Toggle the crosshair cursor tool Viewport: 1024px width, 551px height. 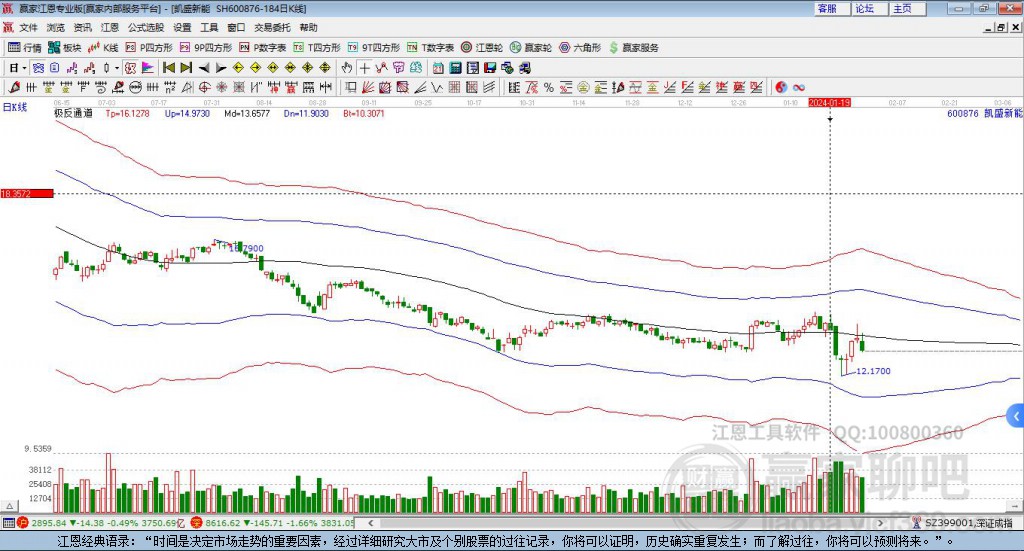click(x=364, y=68)
